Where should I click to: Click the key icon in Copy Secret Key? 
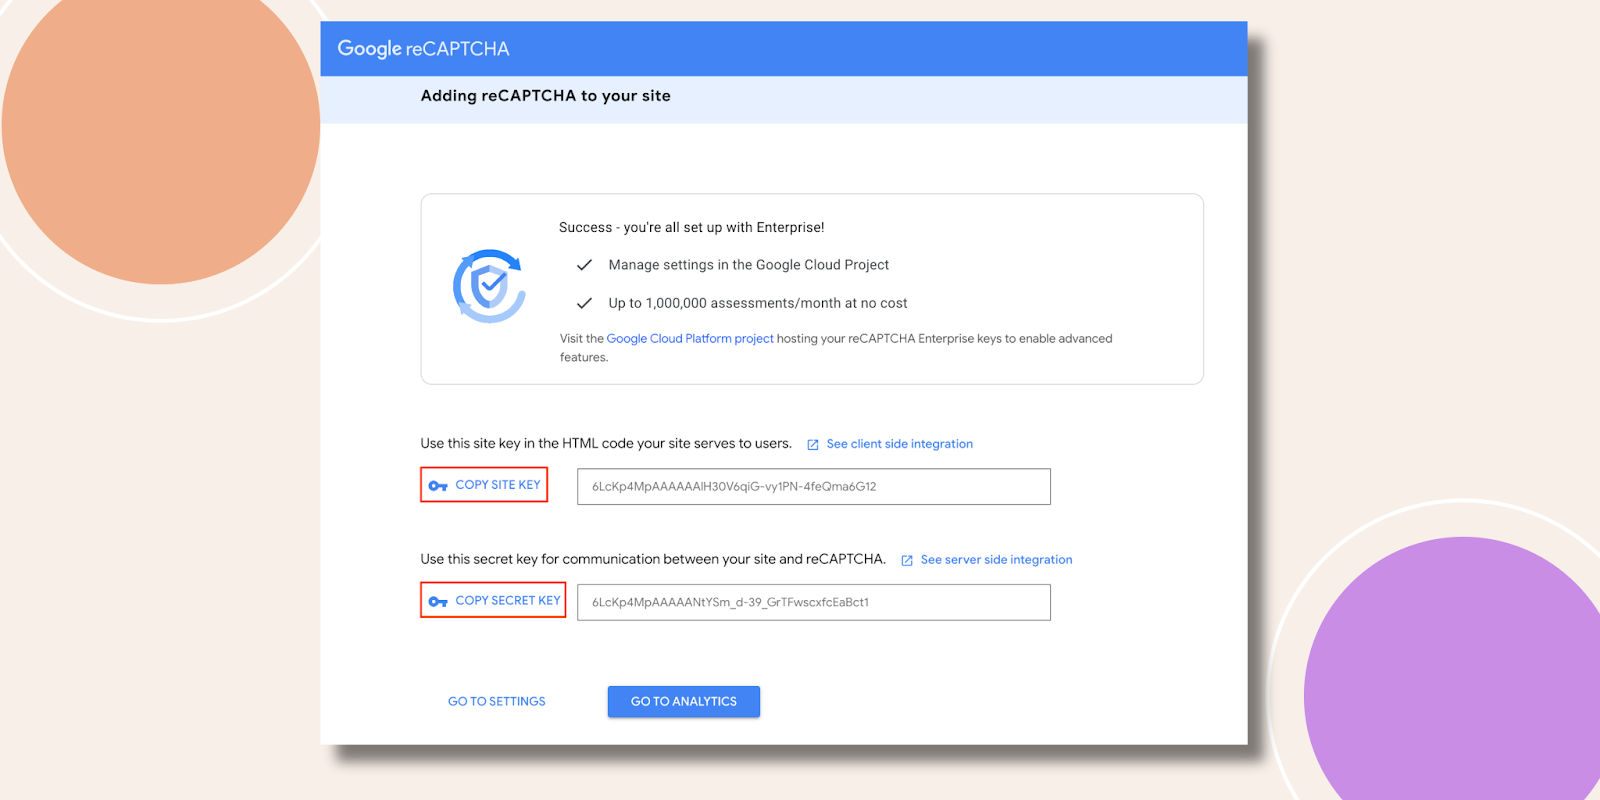438,602
